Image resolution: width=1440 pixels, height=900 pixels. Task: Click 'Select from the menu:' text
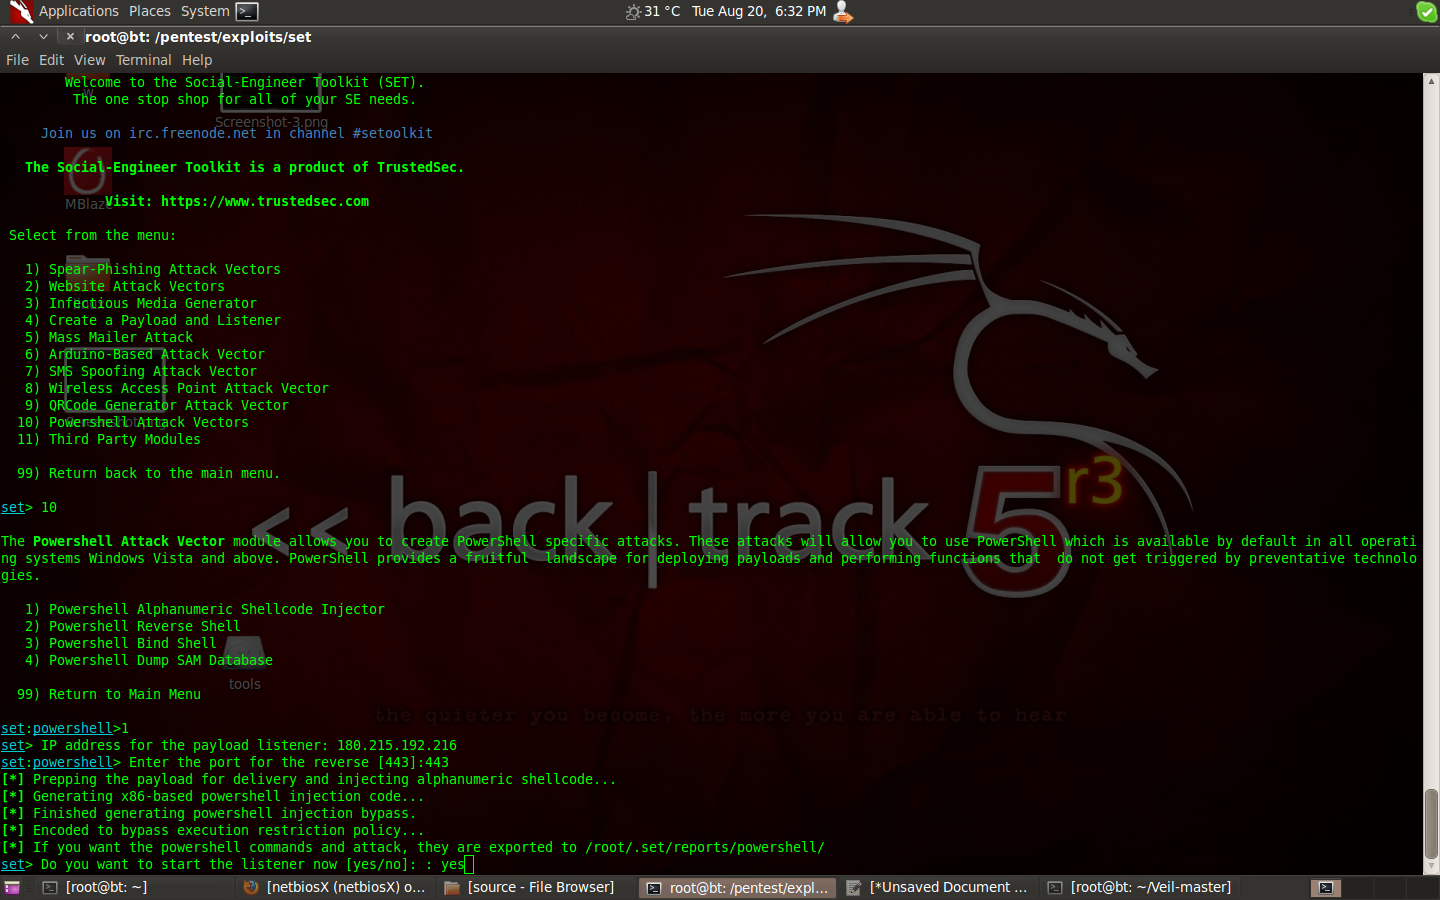point(93,235)
